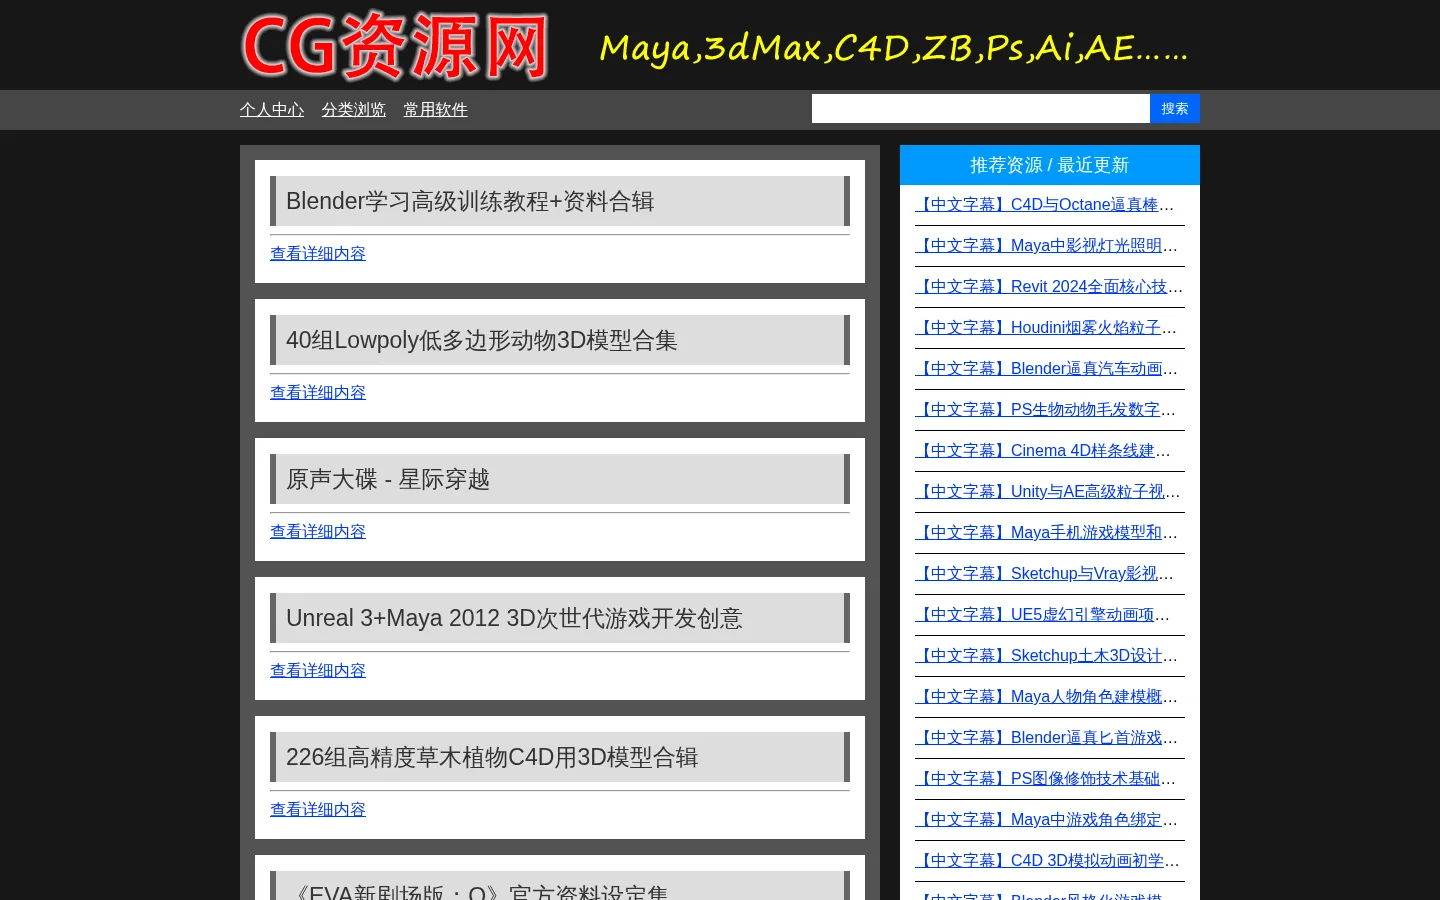View details link under Blender学习高级训练教程
The width and height of the screenshot is (1440, 900).
(318, 254)
